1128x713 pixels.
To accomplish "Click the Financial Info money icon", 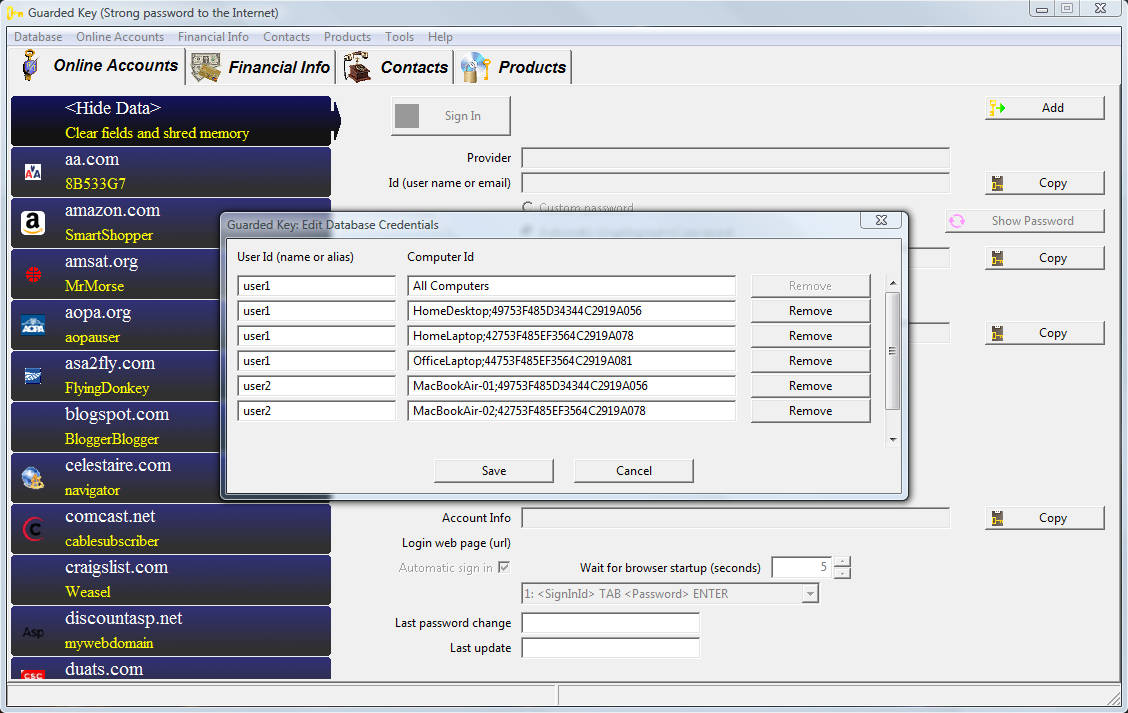I will tap(206, 67).
